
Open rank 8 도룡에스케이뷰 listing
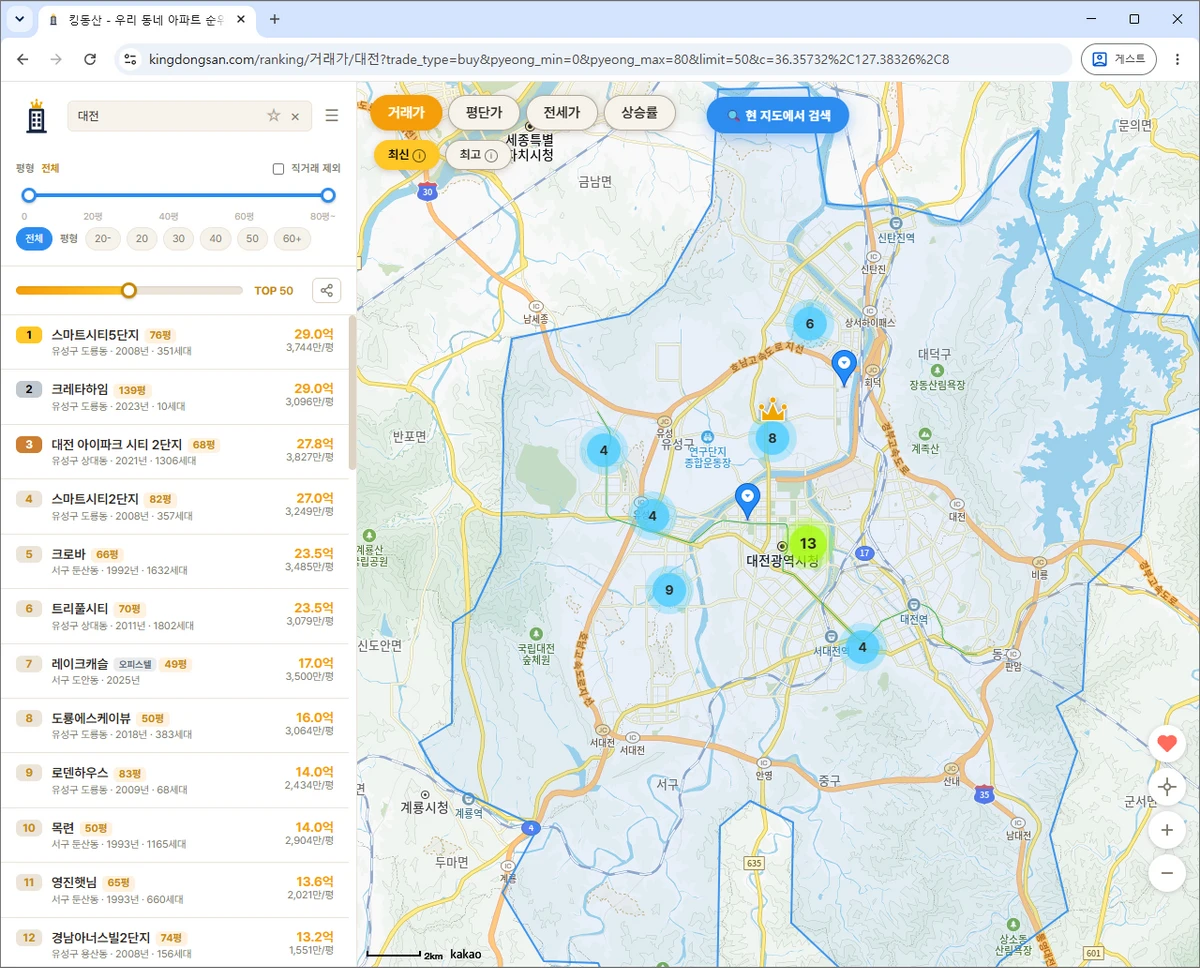coord(175,726)
